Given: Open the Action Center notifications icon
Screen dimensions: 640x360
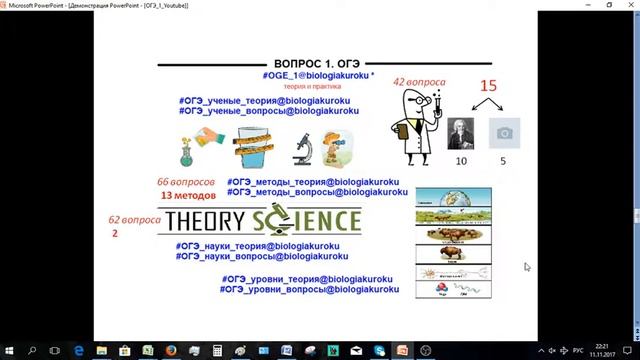Looking at the screenshot, I should point(627,351).
